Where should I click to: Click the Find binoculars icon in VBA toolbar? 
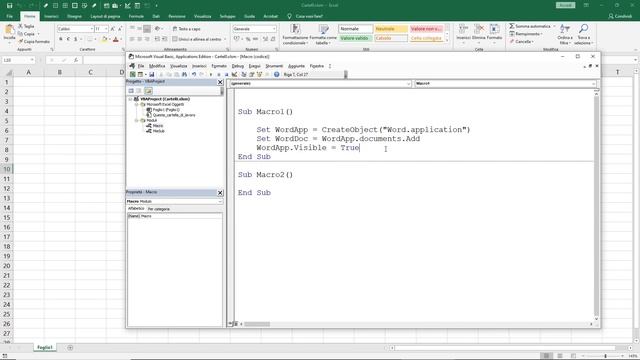[184, 74]
